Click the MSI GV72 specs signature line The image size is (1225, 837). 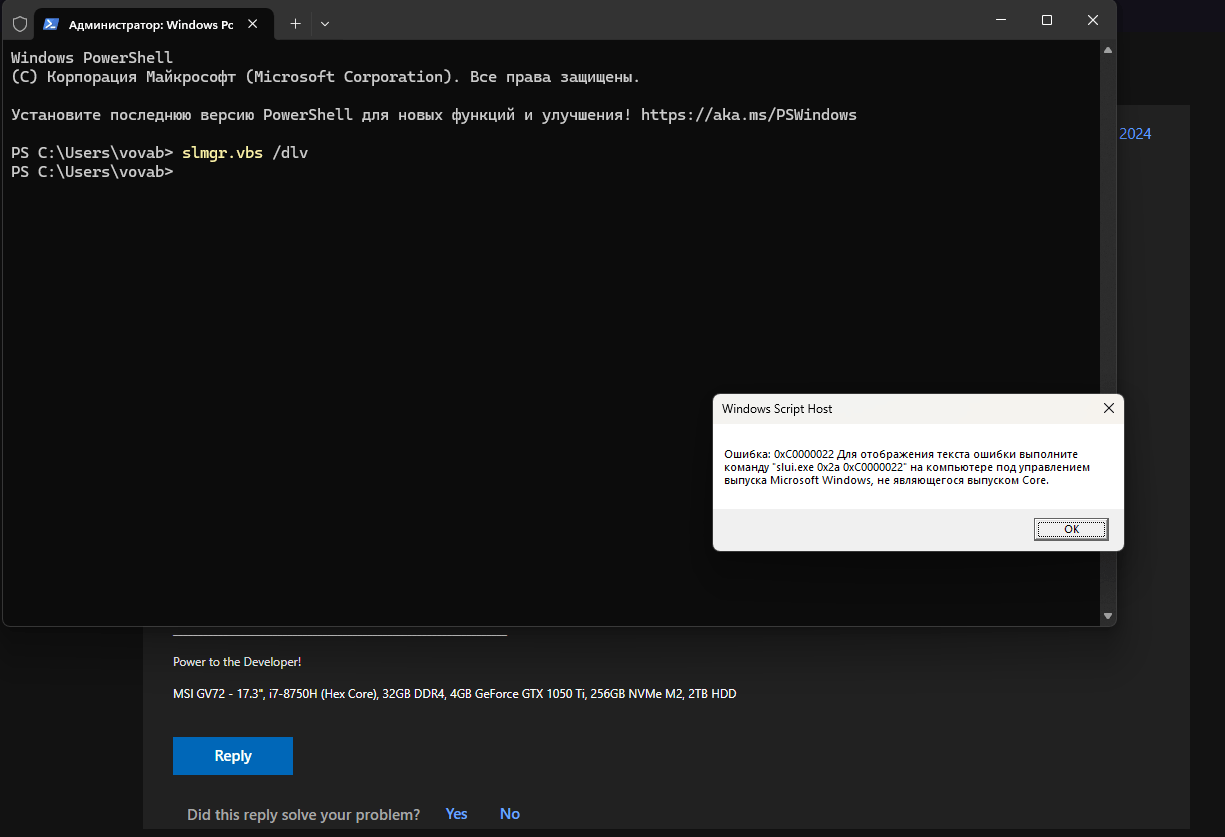(x=455, y=693)
